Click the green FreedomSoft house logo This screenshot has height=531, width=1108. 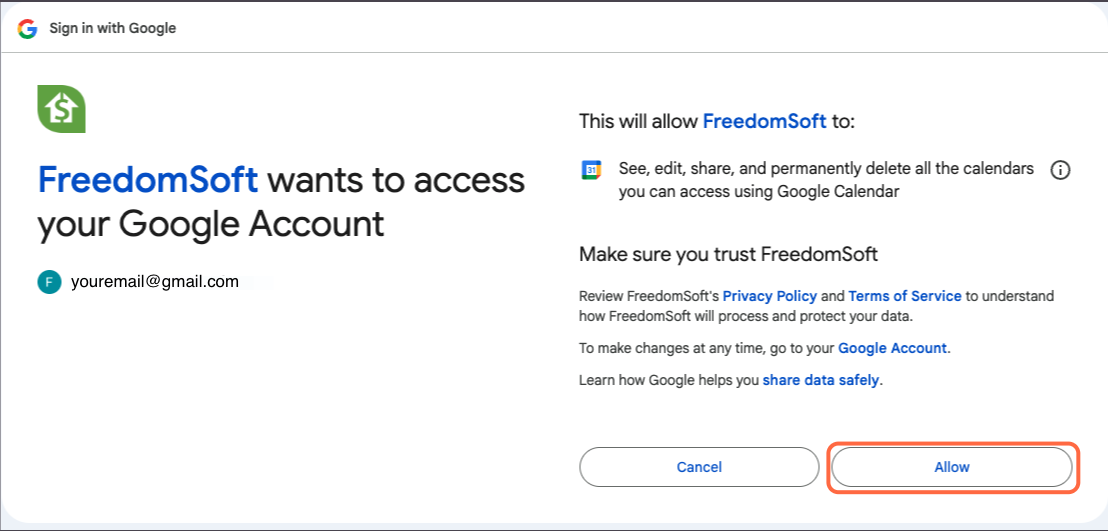pyautogui.click(x=61, y=109)
